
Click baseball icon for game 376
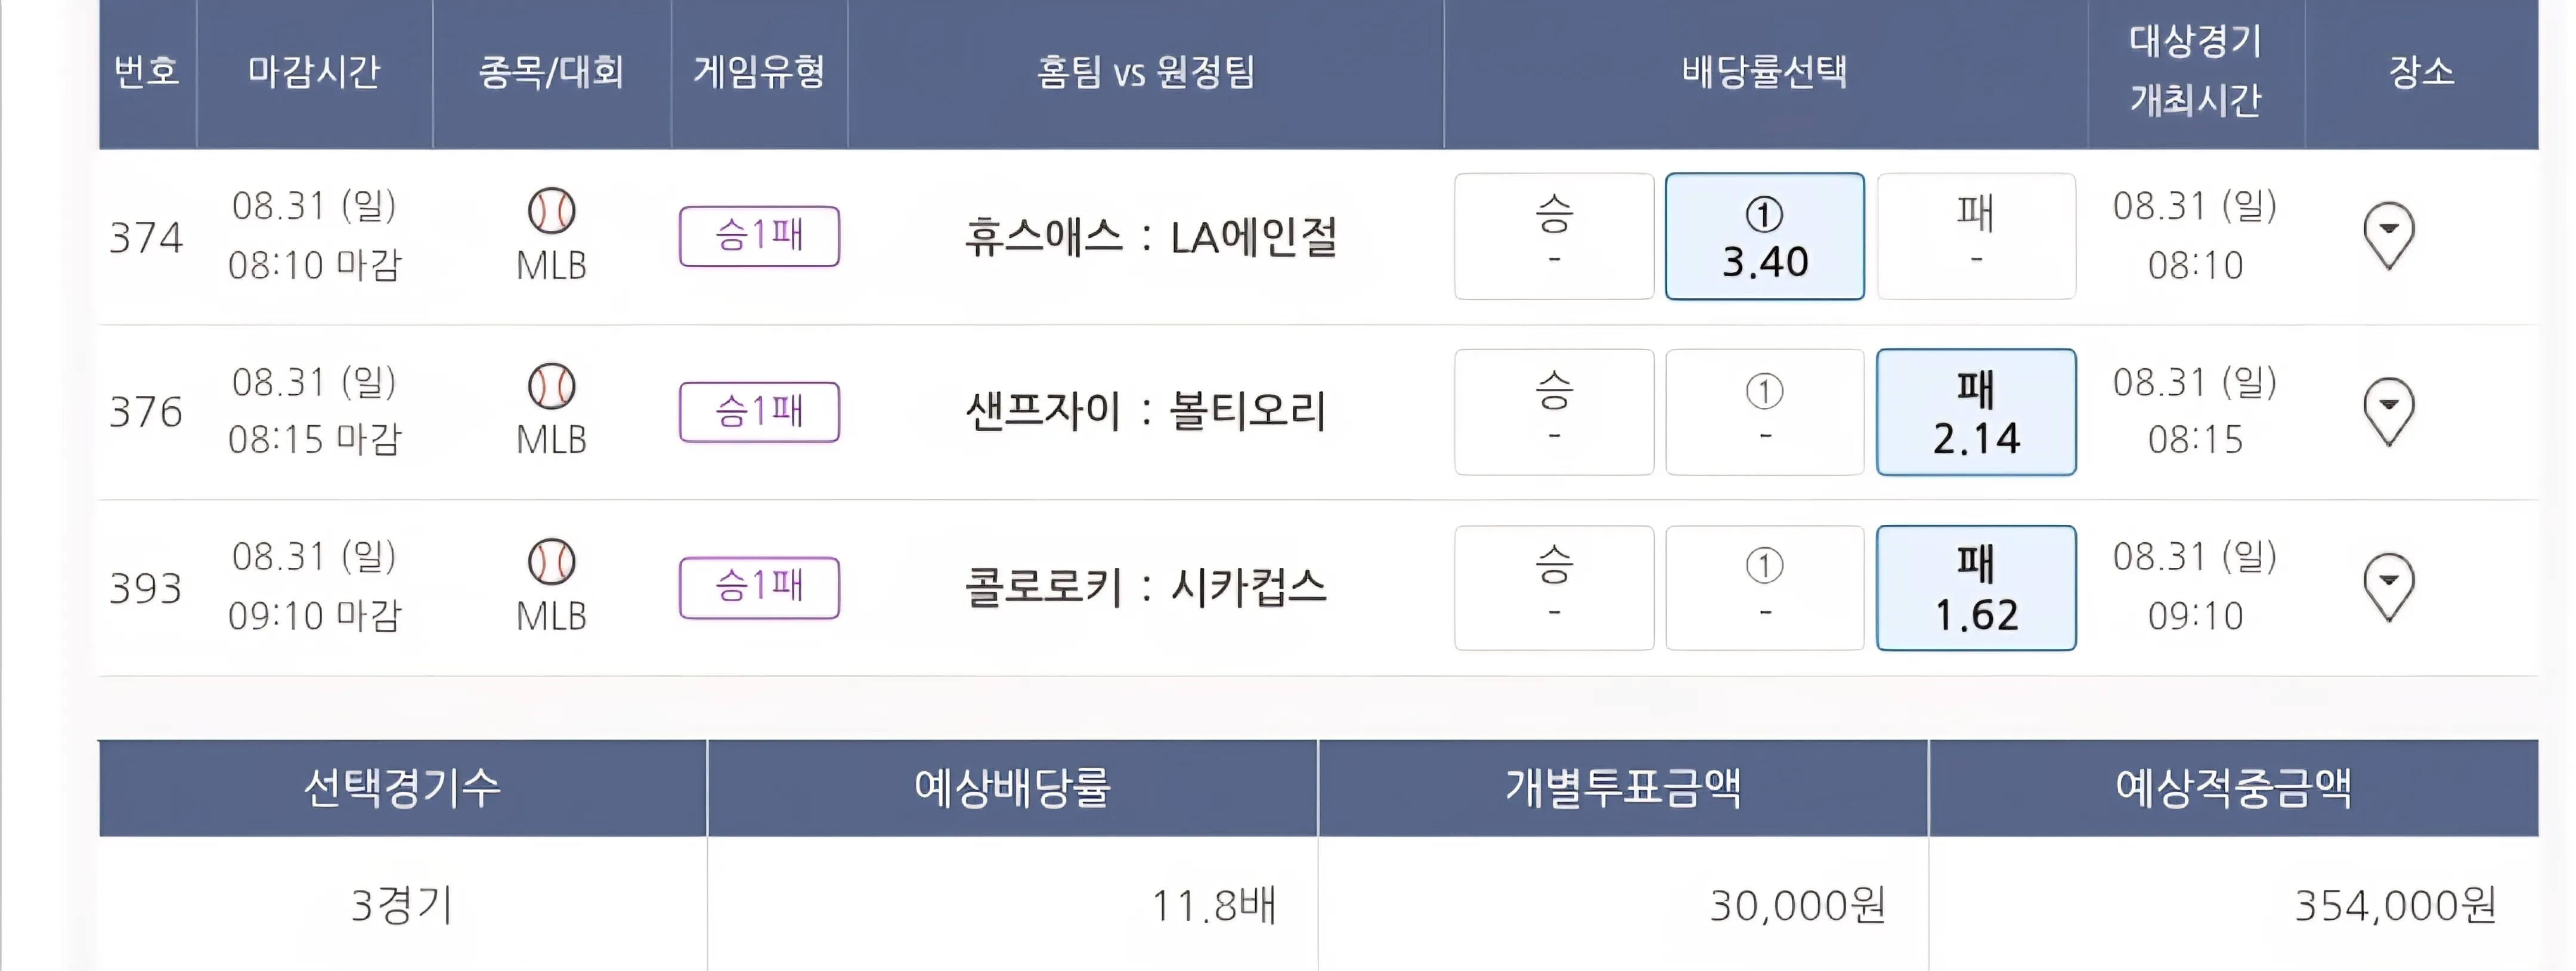551,386
